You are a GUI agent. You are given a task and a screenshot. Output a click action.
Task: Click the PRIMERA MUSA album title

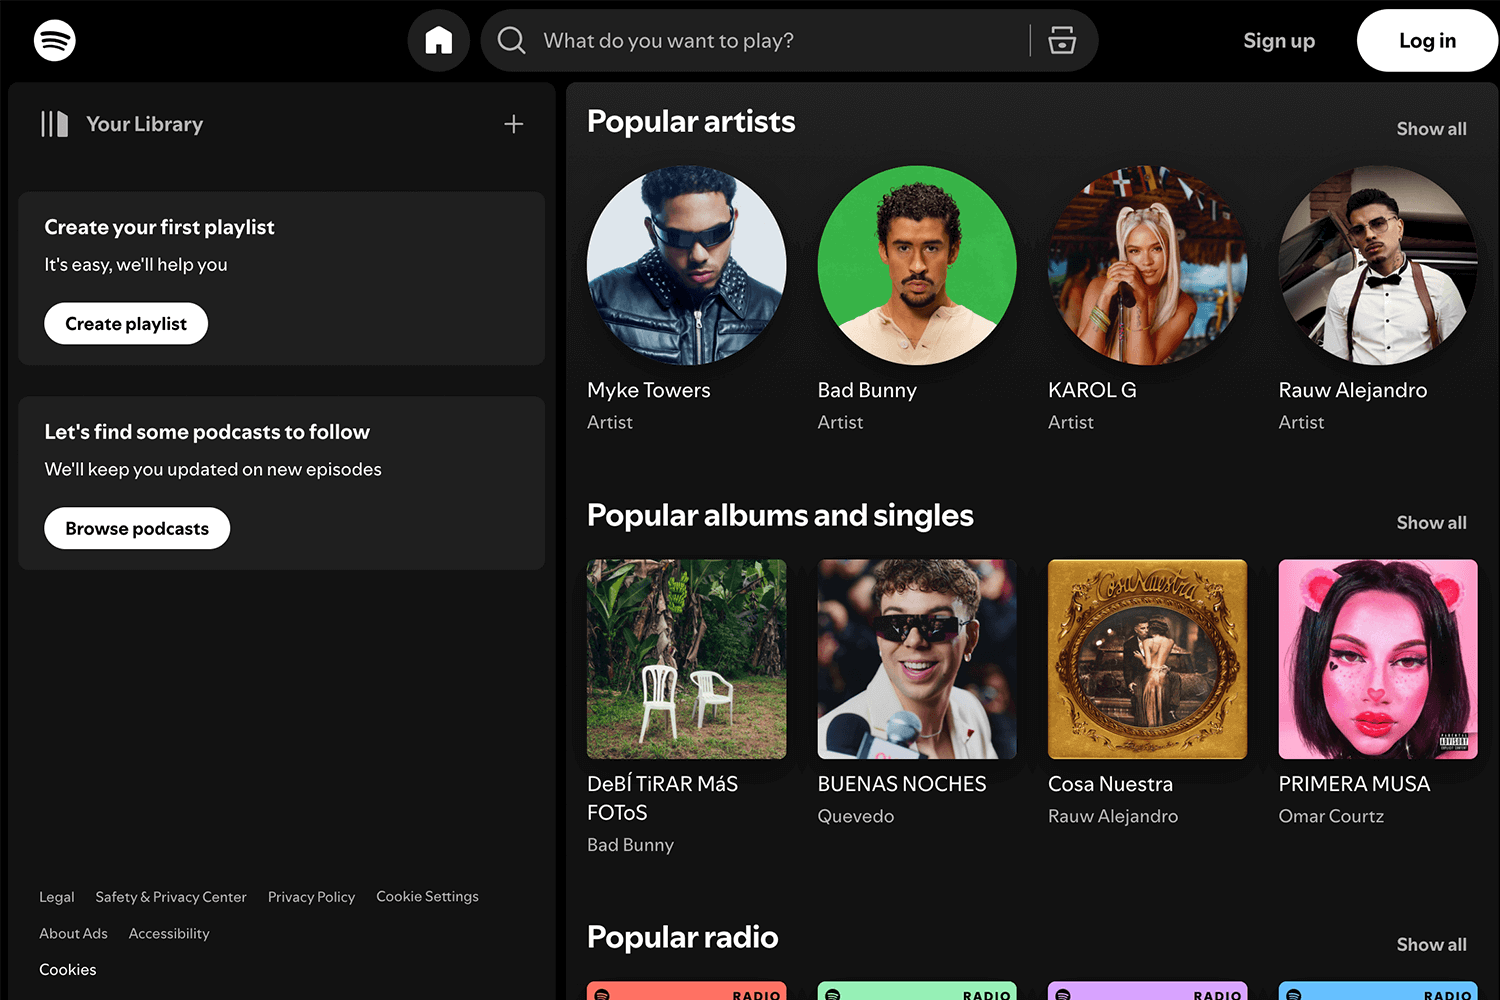(1354, 784)
